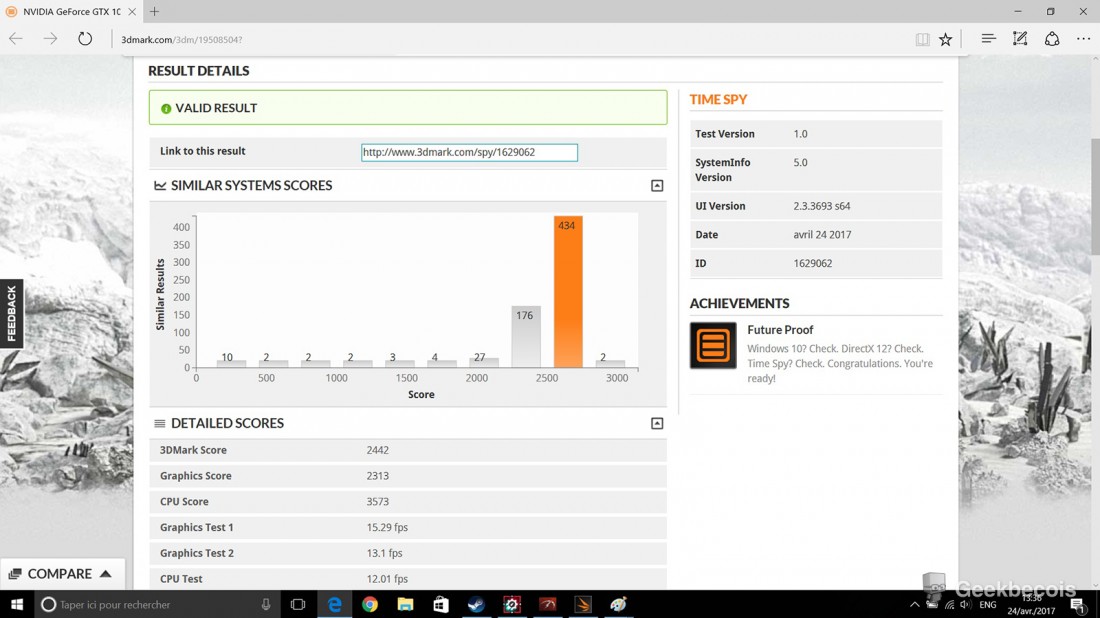
Task: Add page to favorites with star icon
Action: click(x=945, y=39)
